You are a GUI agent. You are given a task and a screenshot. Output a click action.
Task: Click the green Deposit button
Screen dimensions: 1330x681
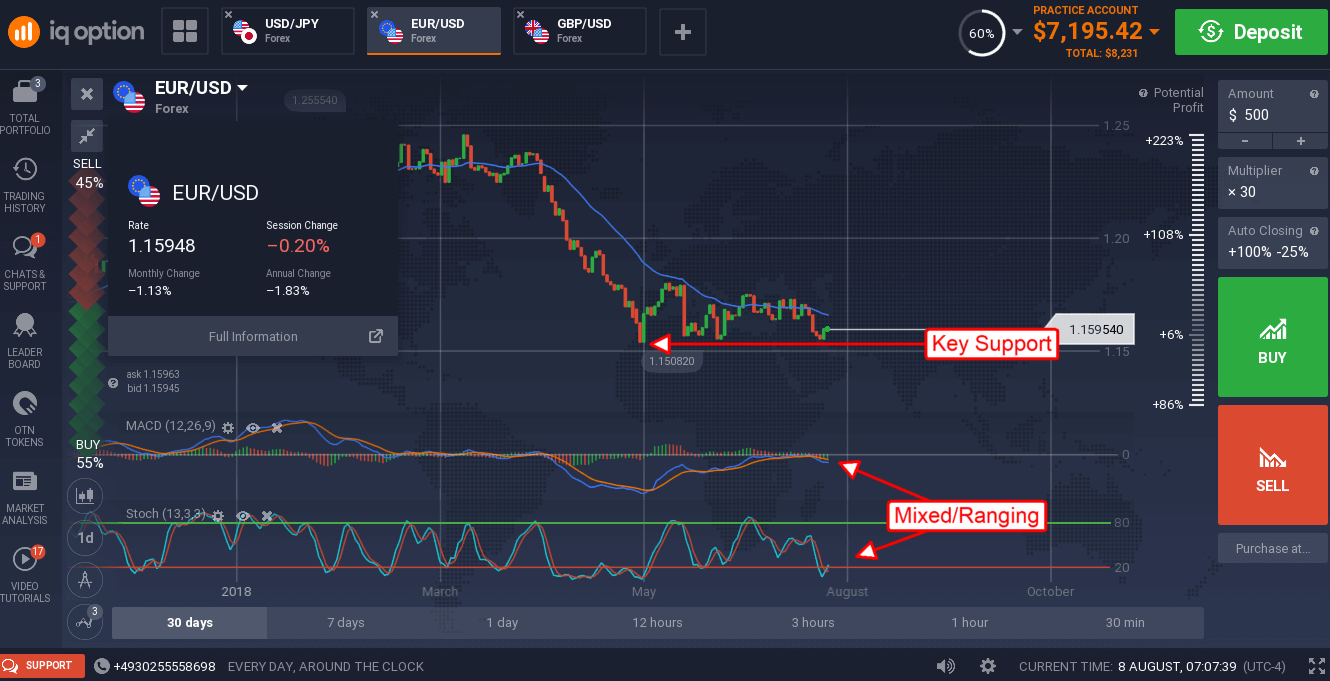[1252, 32]
